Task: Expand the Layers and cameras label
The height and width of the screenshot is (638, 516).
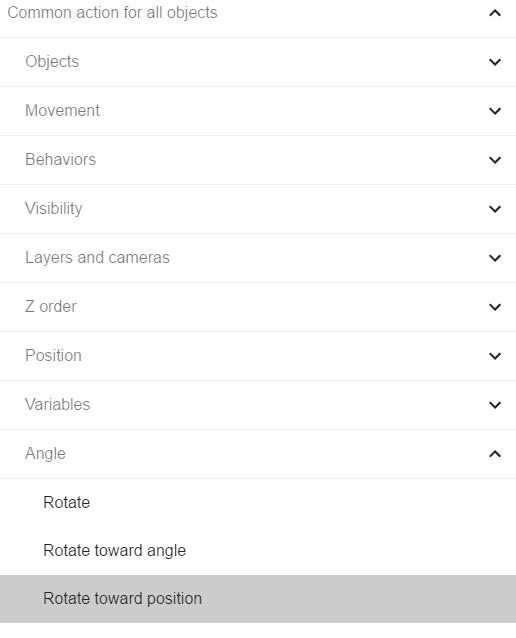Action: 97,258
